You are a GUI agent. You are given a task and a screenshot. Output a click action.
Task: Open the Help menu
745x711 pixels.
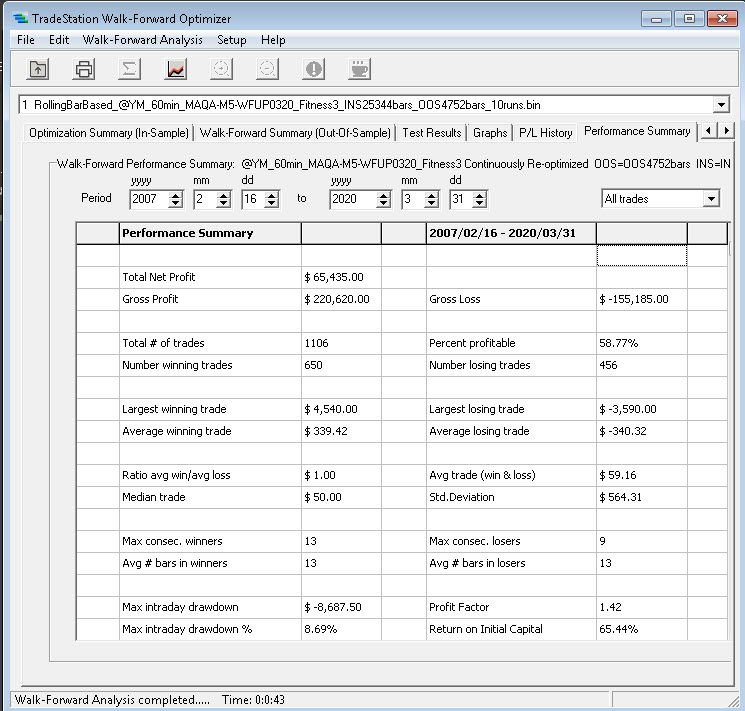[x=273, y=40]
